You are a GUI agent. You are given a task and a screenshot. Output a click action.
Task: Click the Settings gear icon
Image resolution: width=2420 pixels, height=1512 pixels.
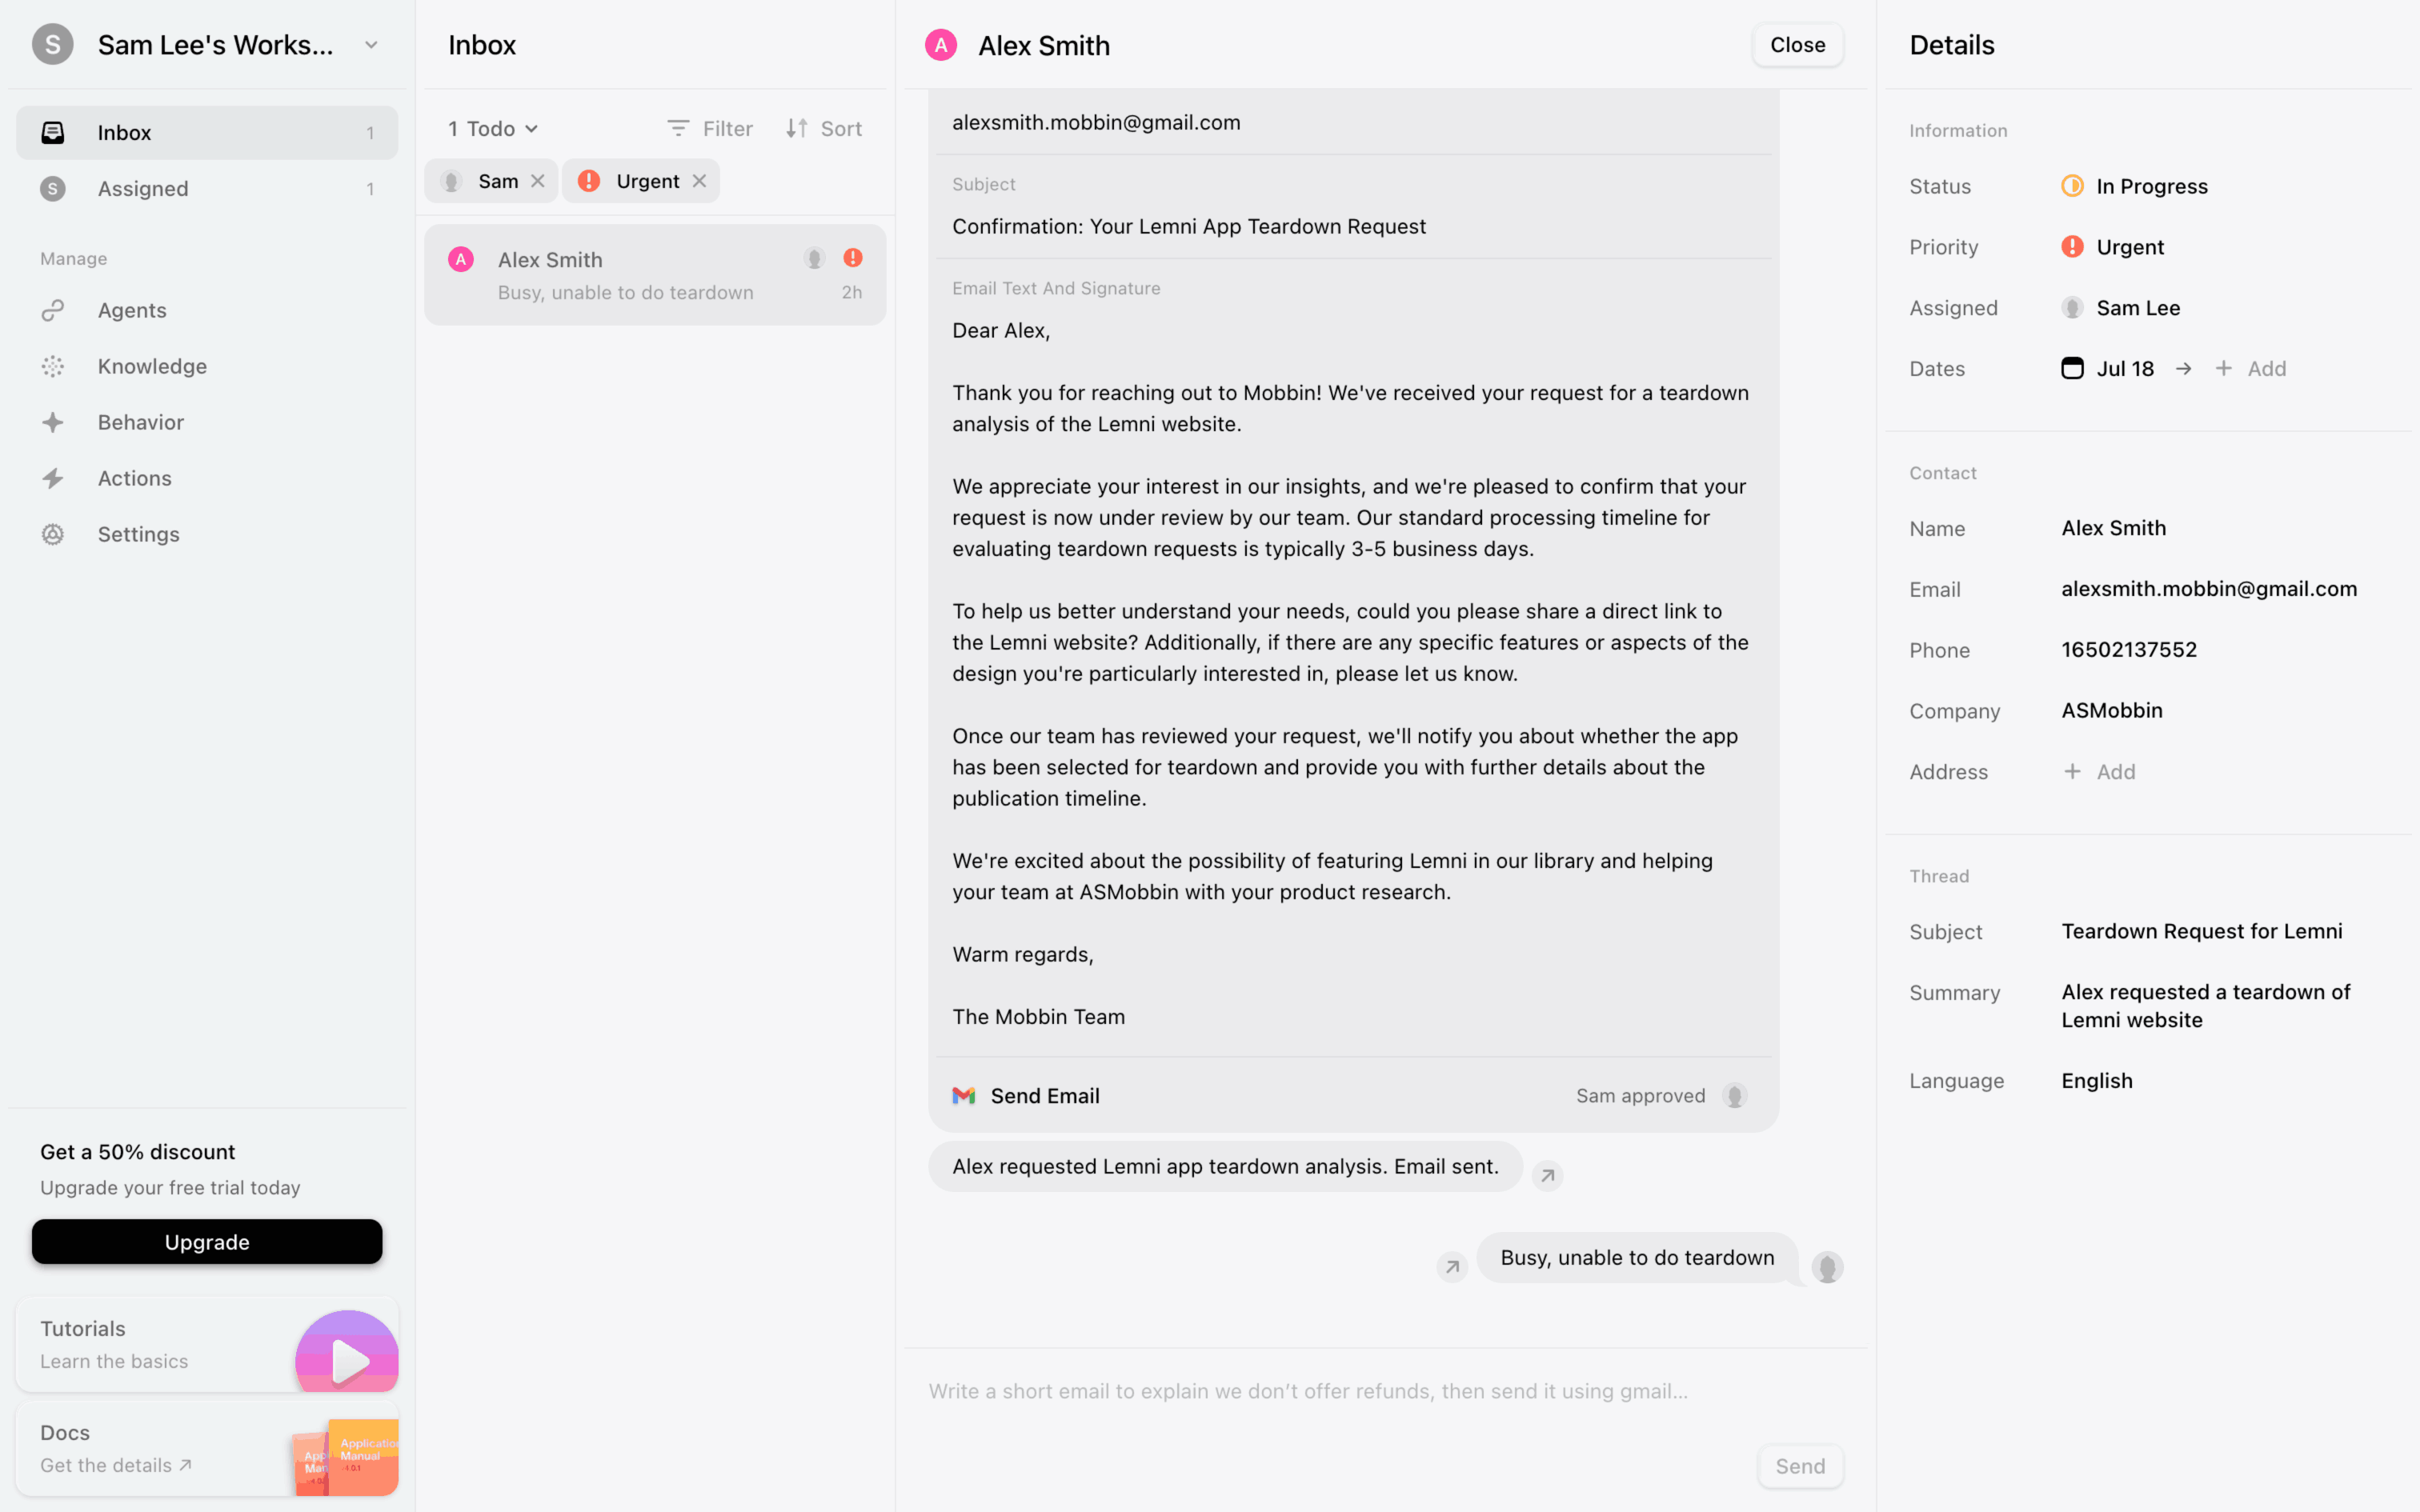pos(53,534)
